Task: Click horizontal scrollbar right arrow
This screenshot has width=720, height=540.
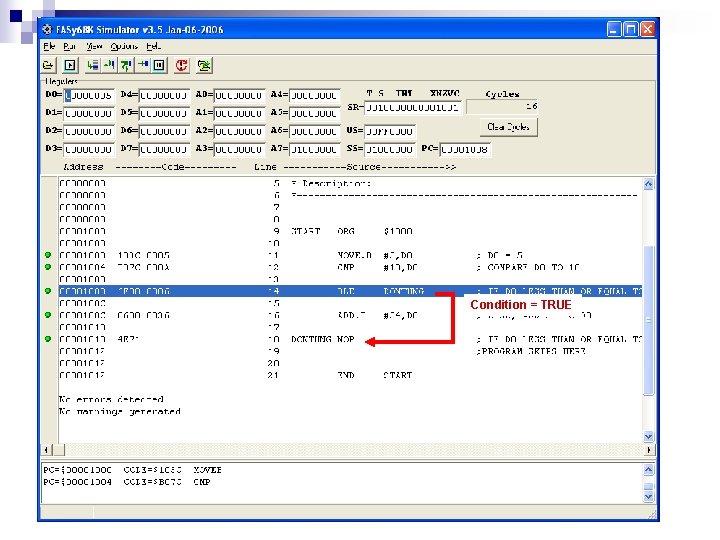Action: (648, 450)
